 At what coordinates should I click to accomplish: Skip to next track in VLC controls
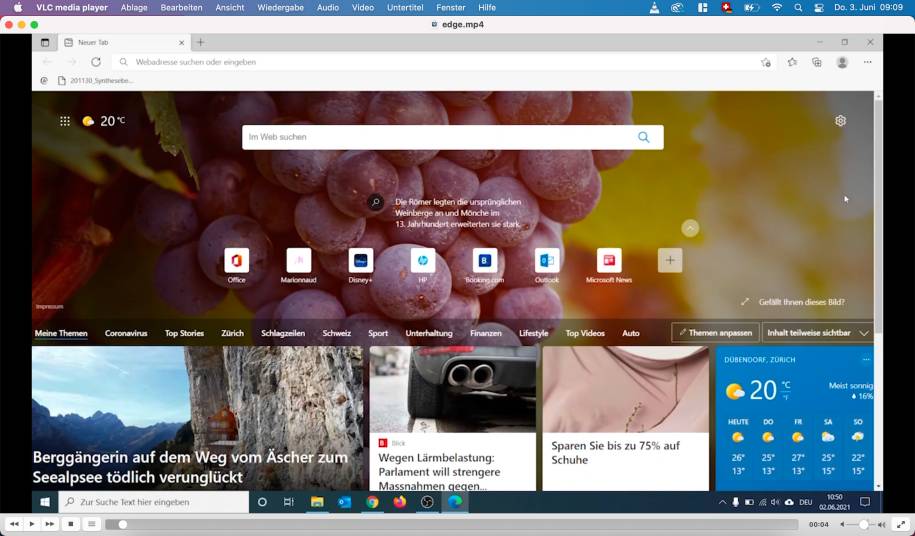click(50, 524)
